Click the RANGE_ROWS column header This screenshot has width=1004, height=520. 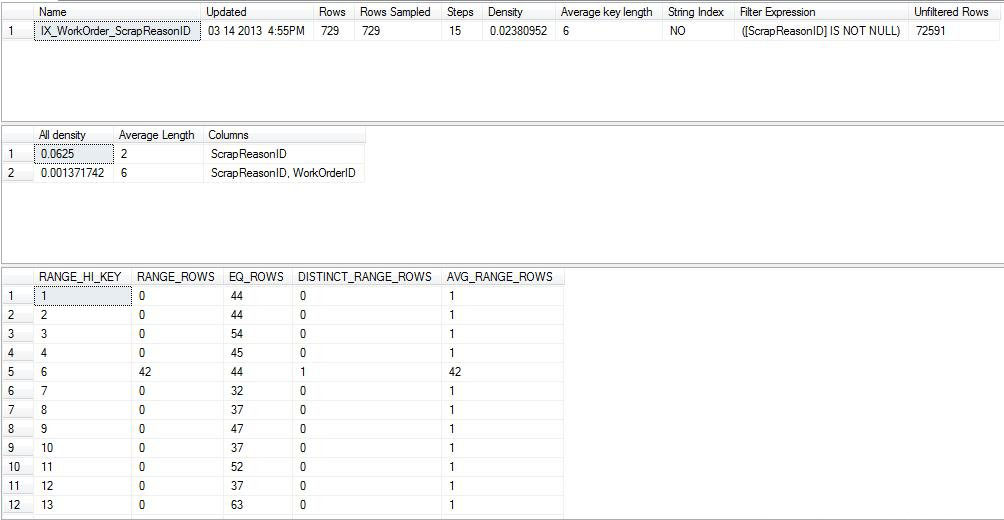[178, 277]
